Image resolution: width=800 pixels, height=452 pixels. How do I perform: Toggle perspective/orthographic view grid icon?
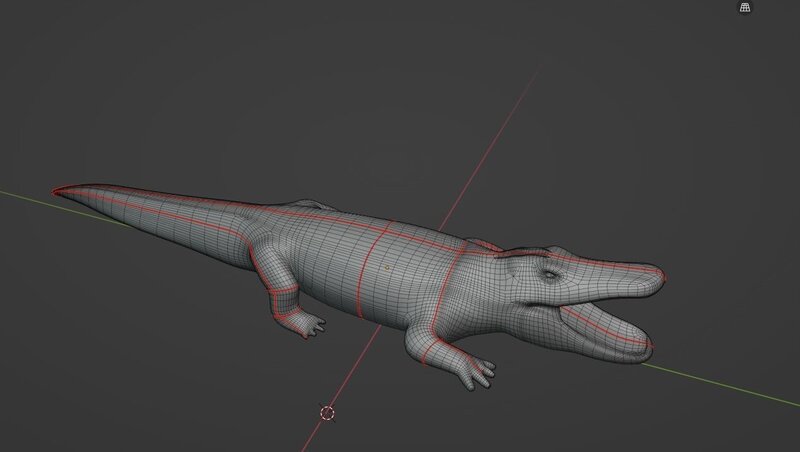click(x=744, y=8)
